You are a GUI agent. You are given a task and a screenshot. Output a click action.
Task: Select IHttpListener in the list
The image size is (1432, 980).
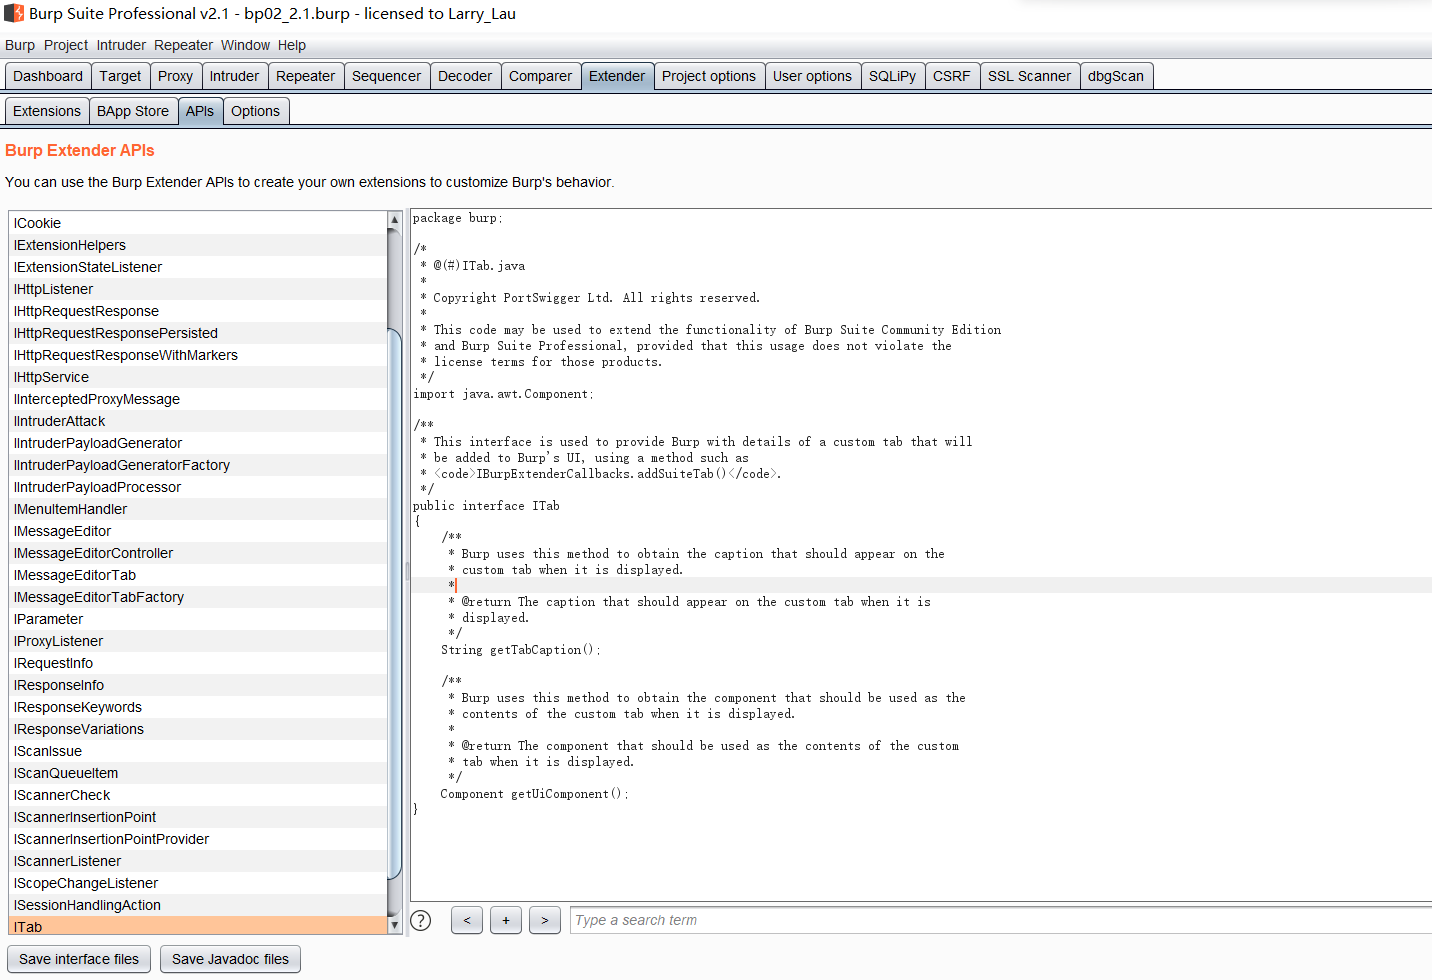(198, 289)
